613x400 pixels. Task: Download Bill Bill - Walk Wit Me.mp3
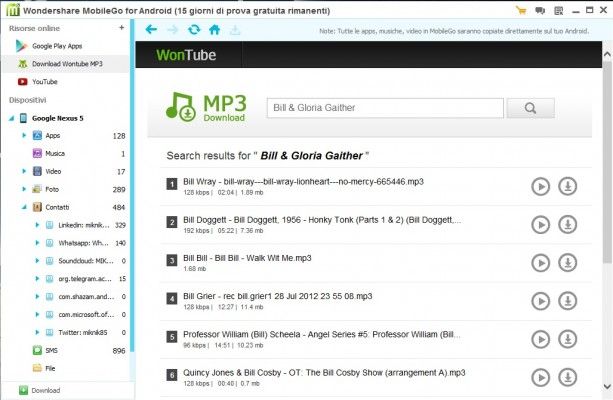(x=568, y=263)
